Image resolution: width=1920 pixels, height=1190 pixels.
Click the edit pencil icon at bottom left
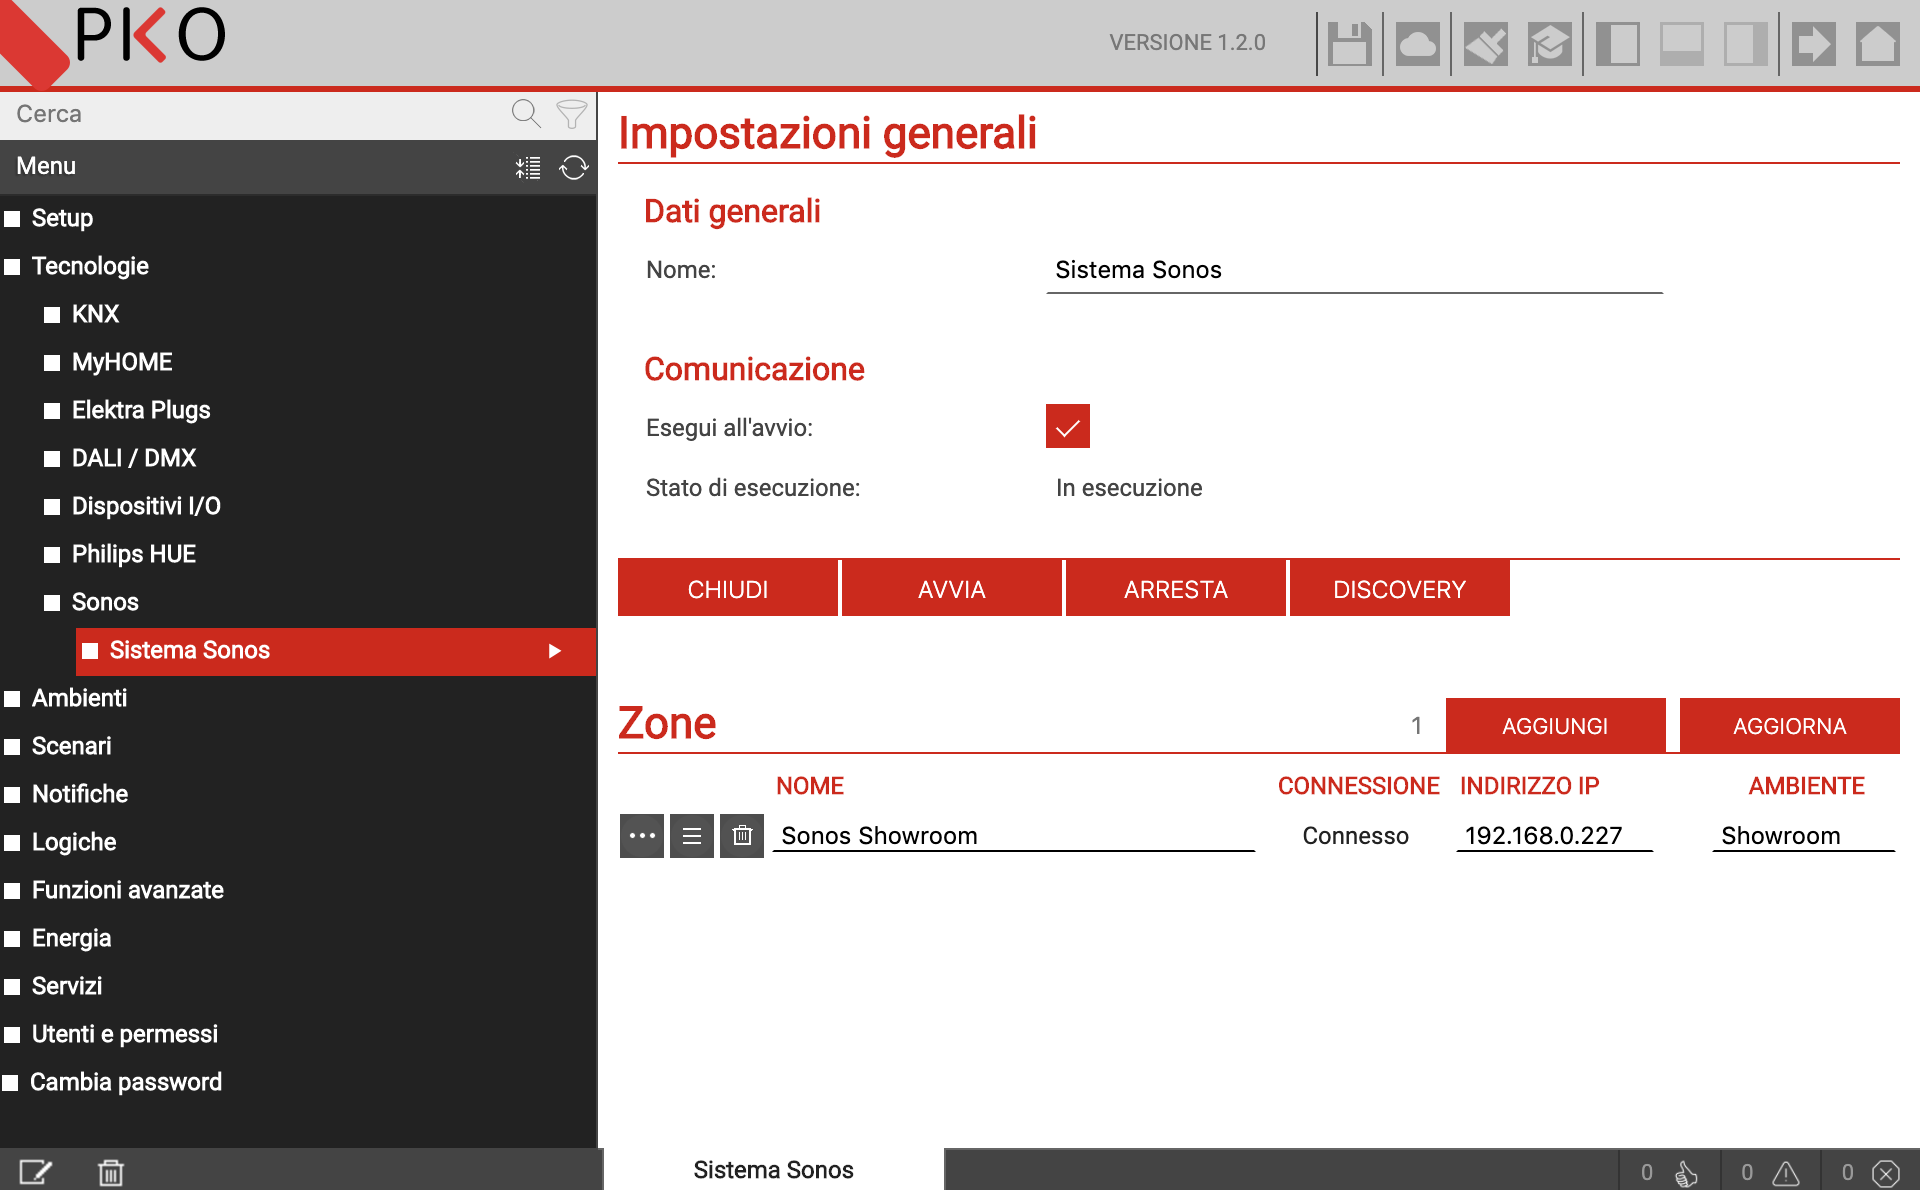pyautogui.click(x=36, y=1171)
